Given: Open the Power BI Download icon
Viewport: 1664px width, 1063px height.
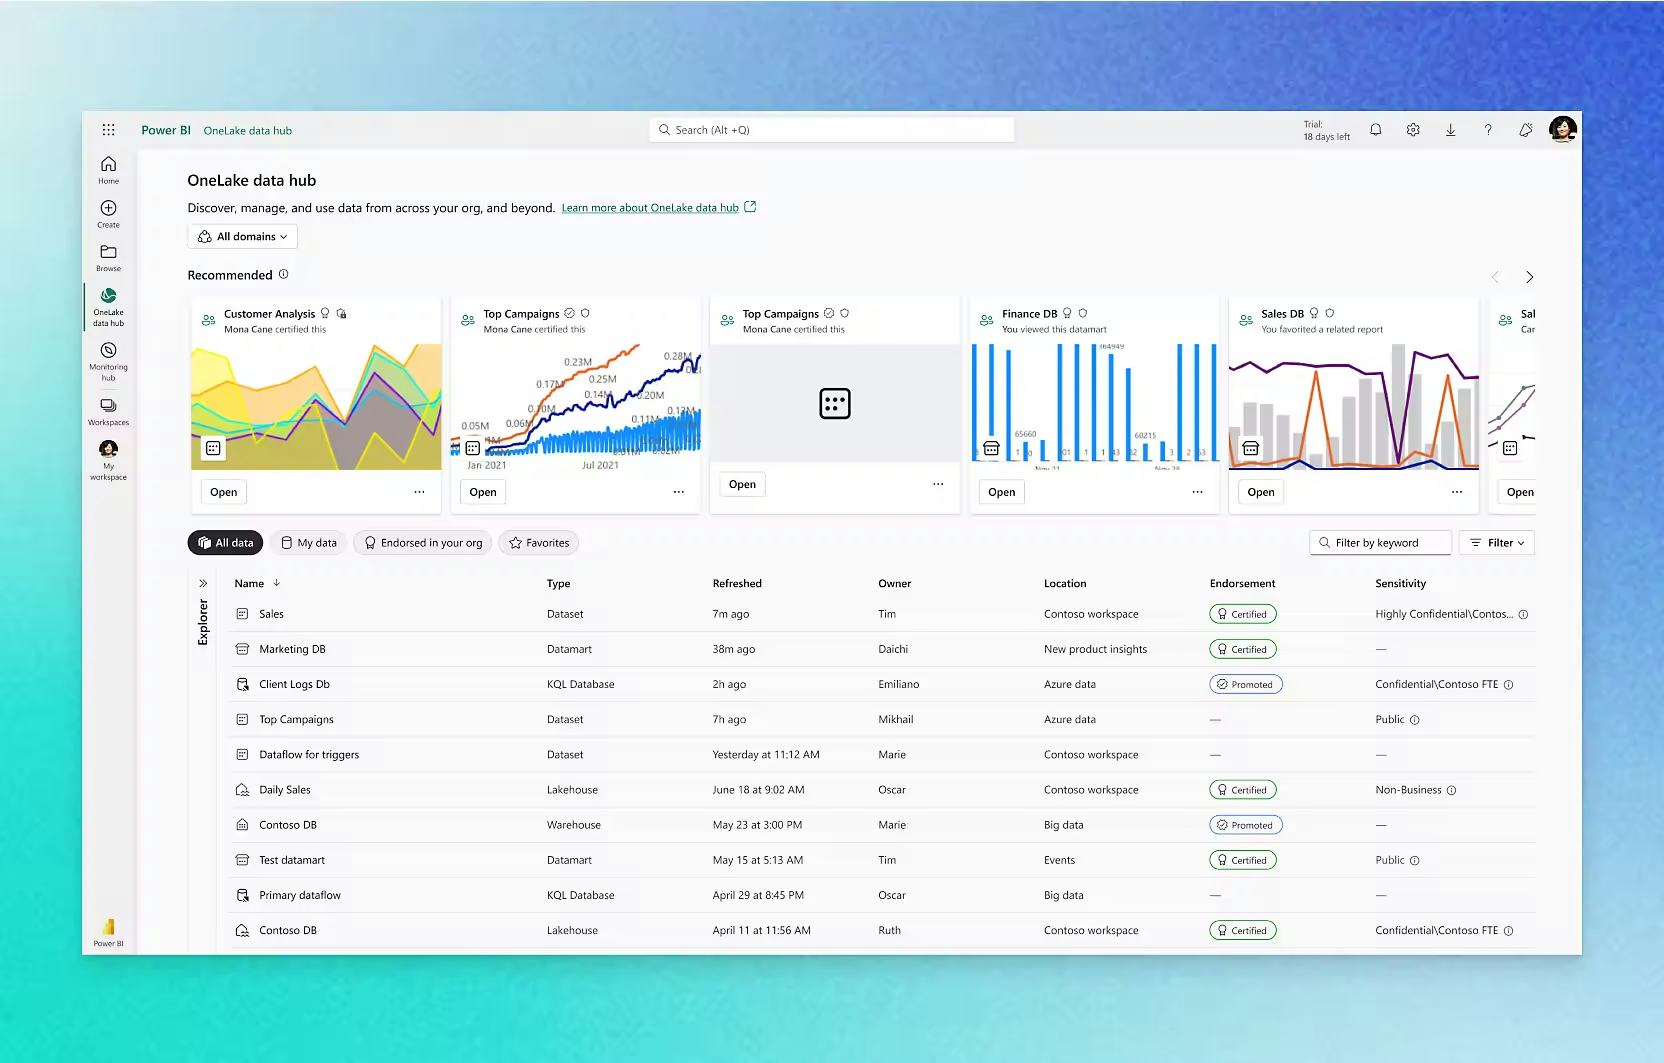Looking at the screenshot, I should (x=1451, y=129).
